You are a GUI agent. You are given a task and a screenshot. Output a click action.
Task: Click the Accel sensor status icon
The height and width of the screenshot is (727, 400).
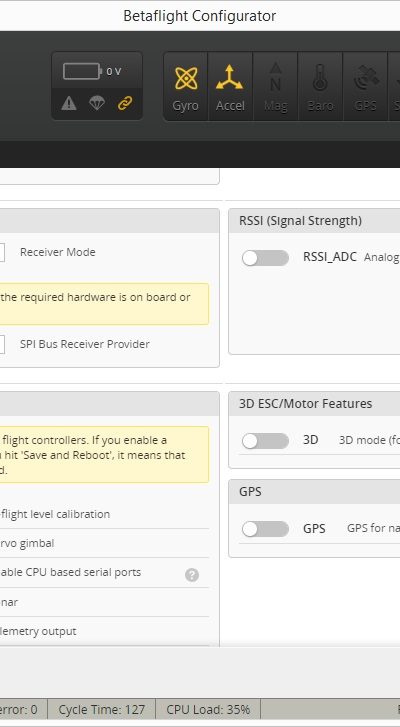(x=230, y=87)
